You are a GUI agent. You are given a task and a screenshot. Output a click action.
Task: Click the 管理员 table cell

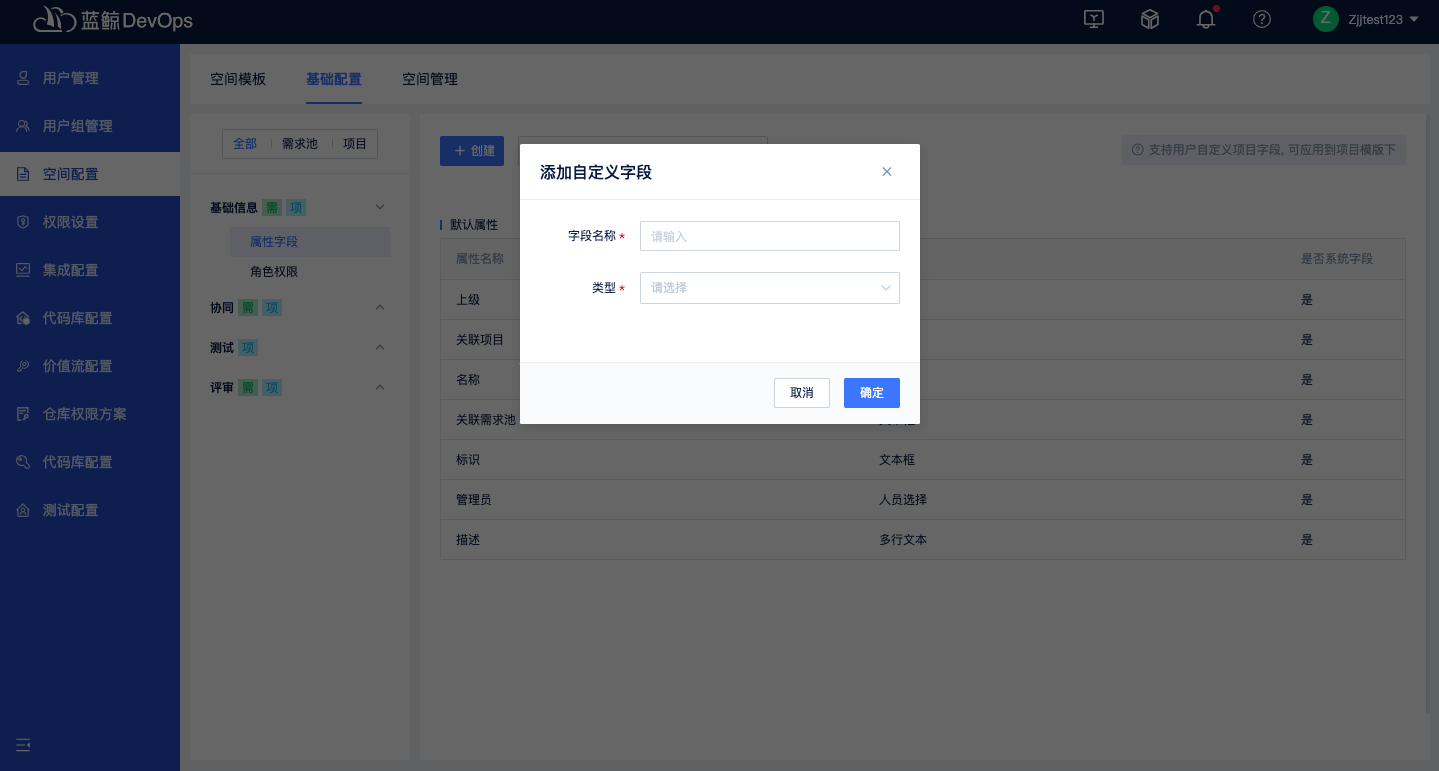pyautogui.click(x=474, y=500)
